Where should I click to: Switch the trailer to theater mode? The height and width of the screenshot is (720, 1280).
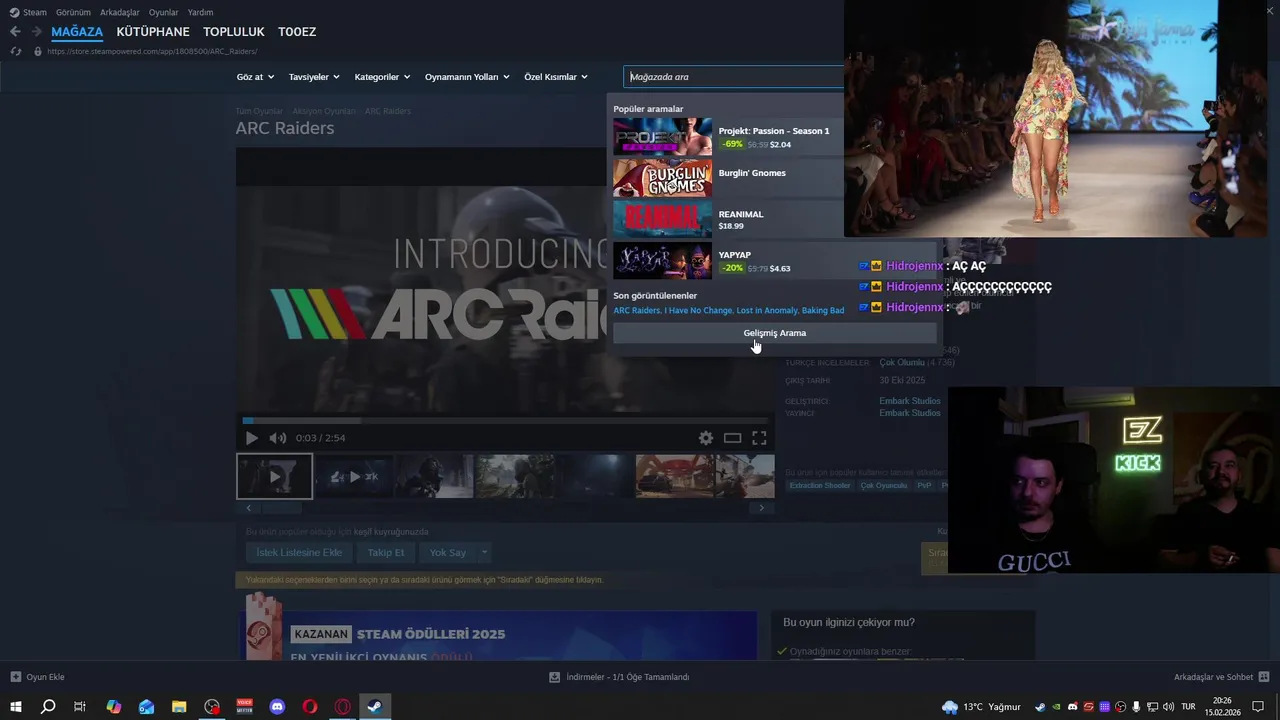coord(732,438)
